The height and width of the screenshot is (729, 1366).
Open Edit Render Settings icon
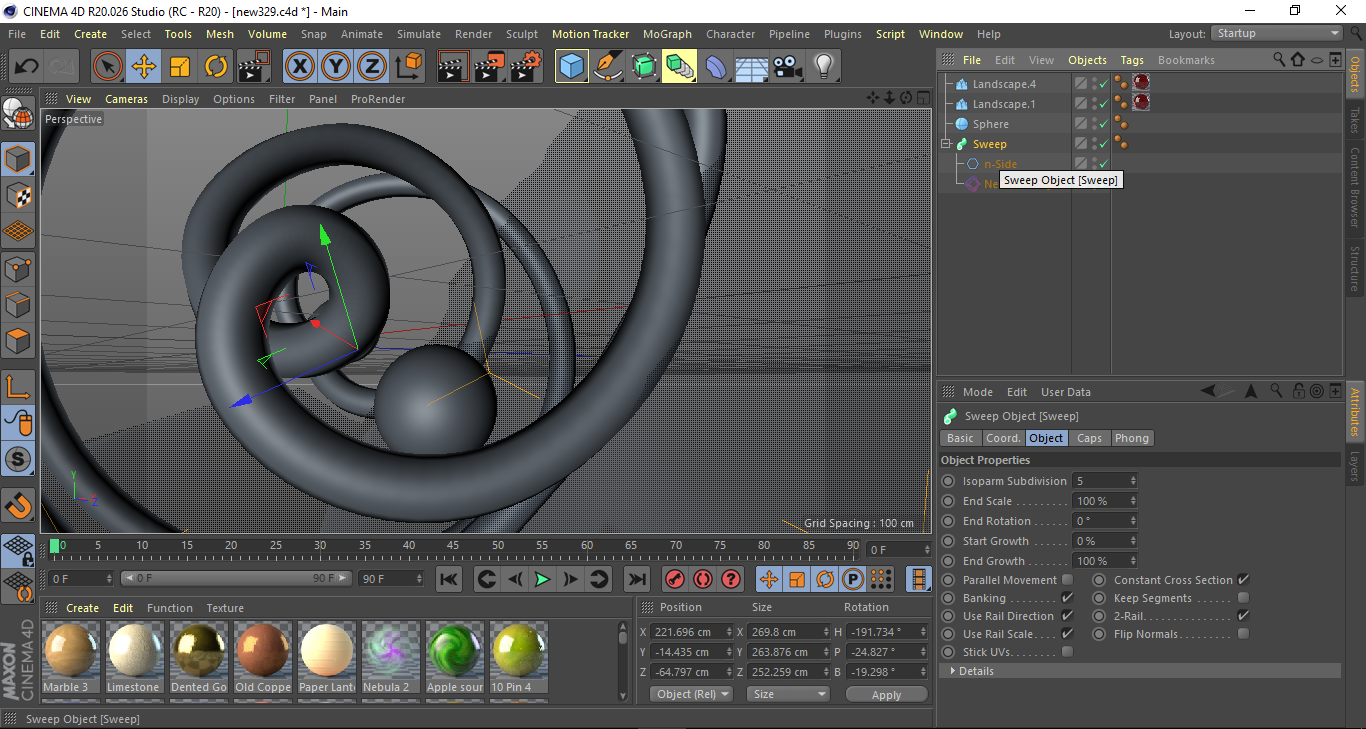click(x=525, y=67)
